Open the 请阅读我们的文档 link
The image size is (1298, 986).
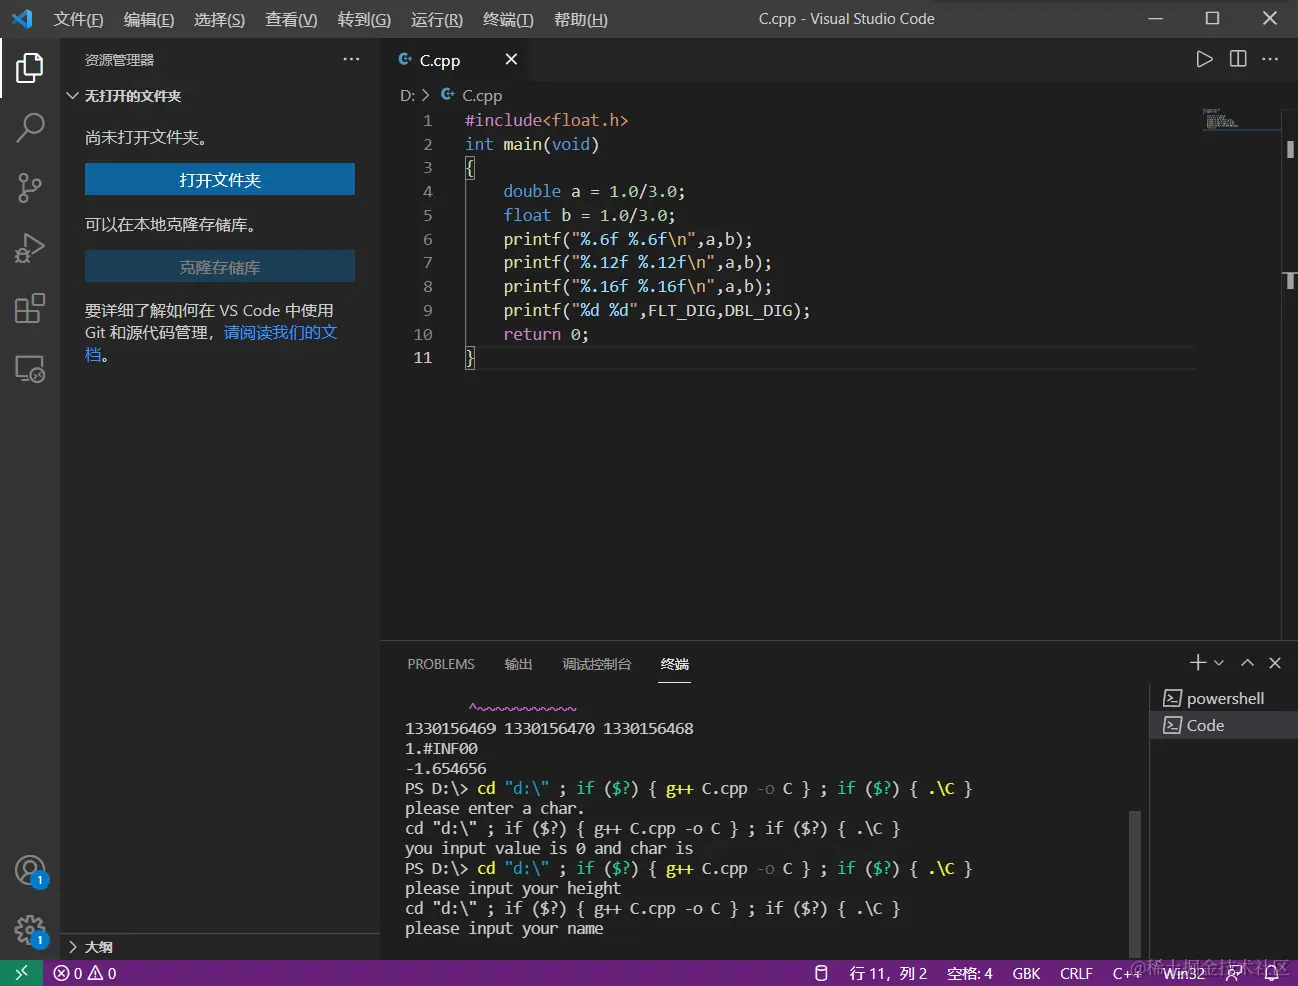[280, 332]
